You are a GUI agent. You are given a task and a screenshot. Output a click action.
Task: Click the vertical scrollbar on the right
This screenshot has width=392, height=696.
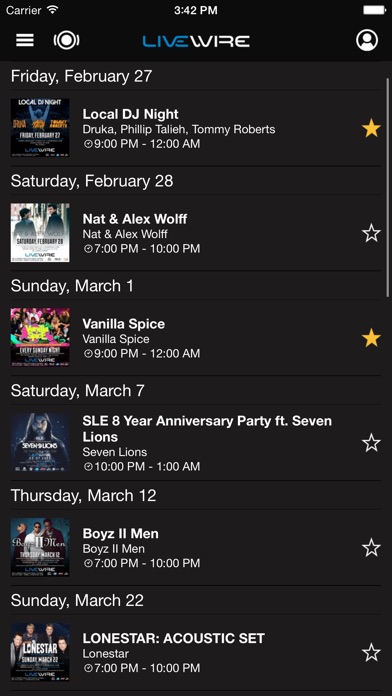coord(388,188)
